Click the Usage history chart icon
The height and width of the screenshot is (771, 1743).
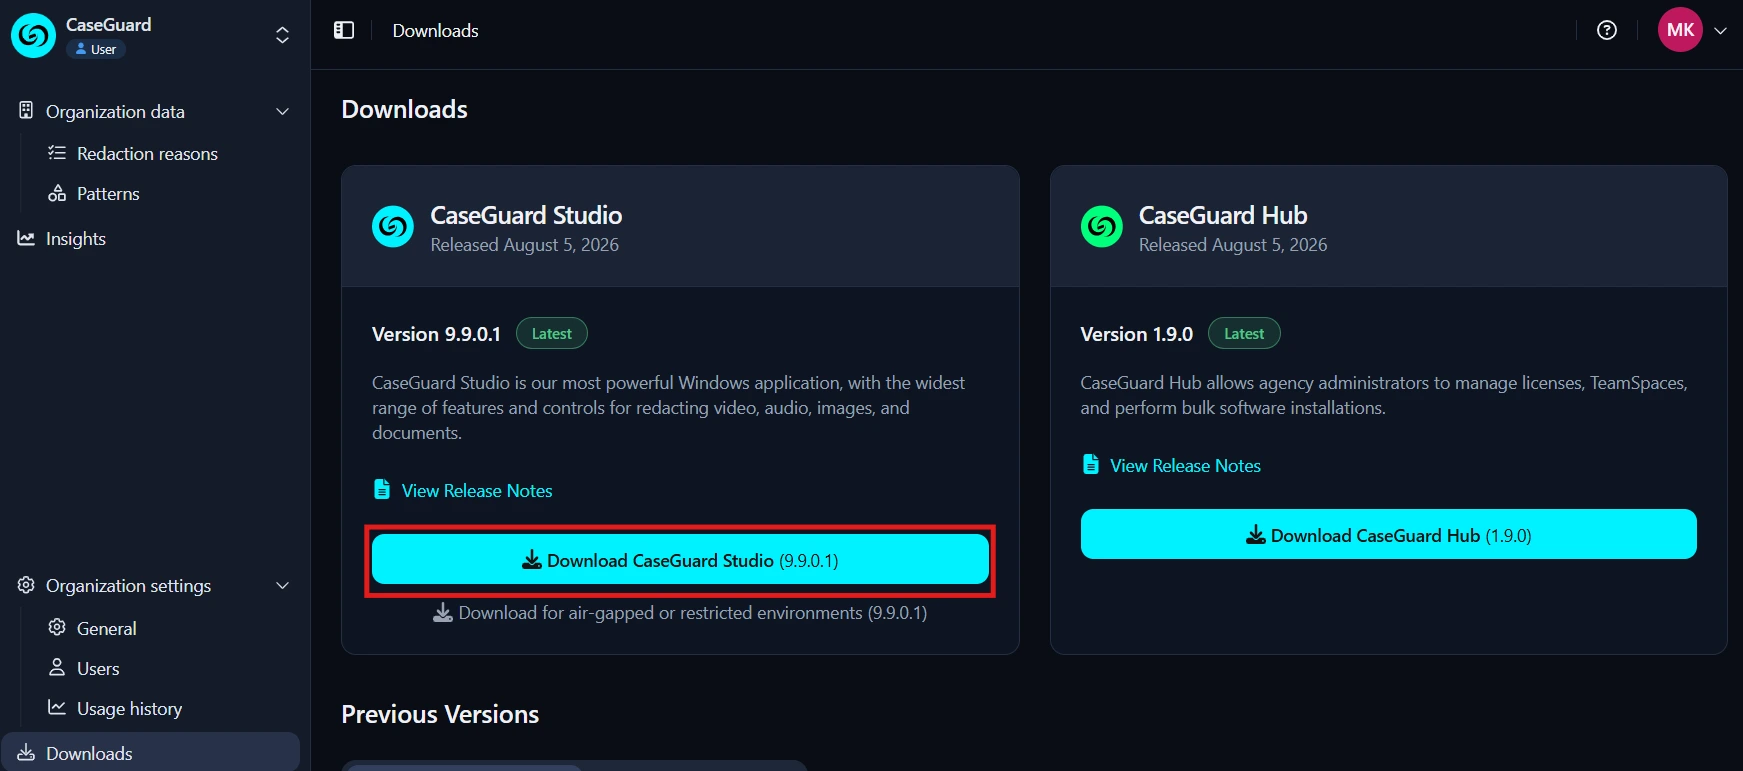tap(57, 708)
